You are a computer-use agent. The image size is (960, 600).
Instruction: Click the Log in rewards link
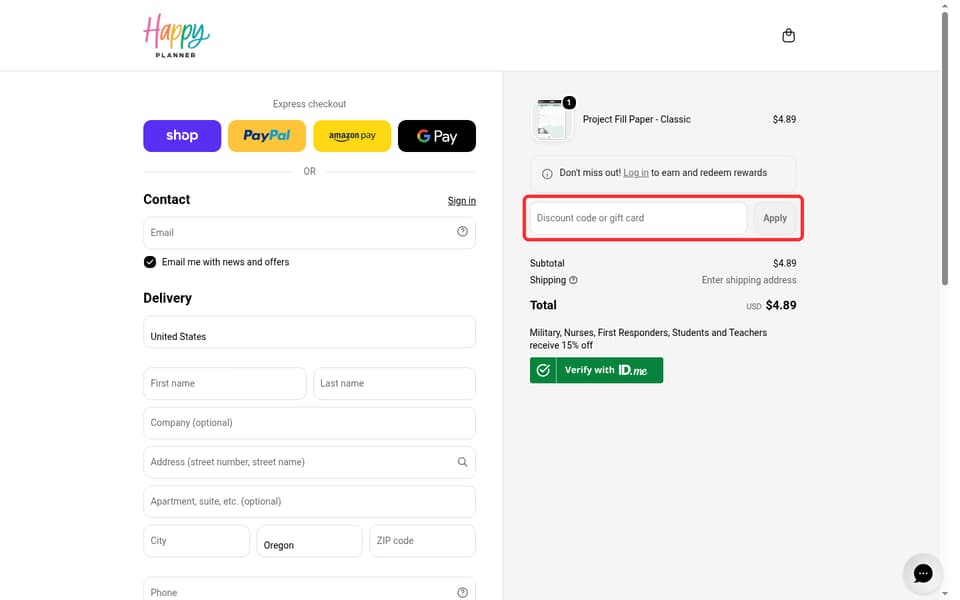click(x=636, y=173)
